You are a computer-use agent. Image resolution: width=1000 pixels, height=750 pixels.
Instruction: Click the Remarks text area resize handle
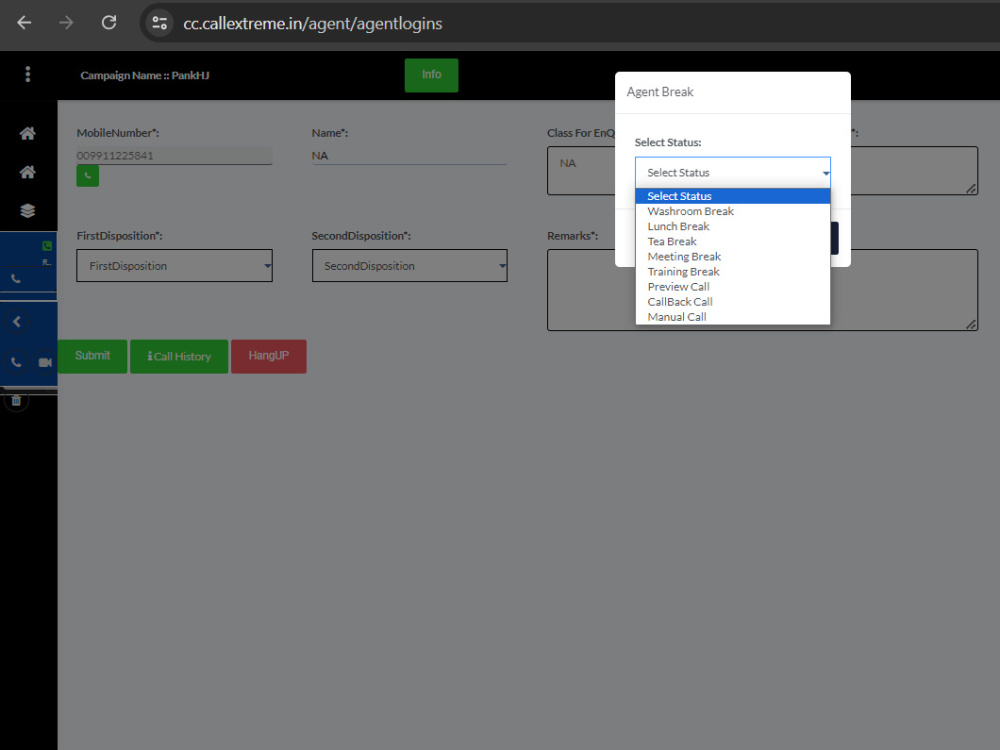coord(971,324)
